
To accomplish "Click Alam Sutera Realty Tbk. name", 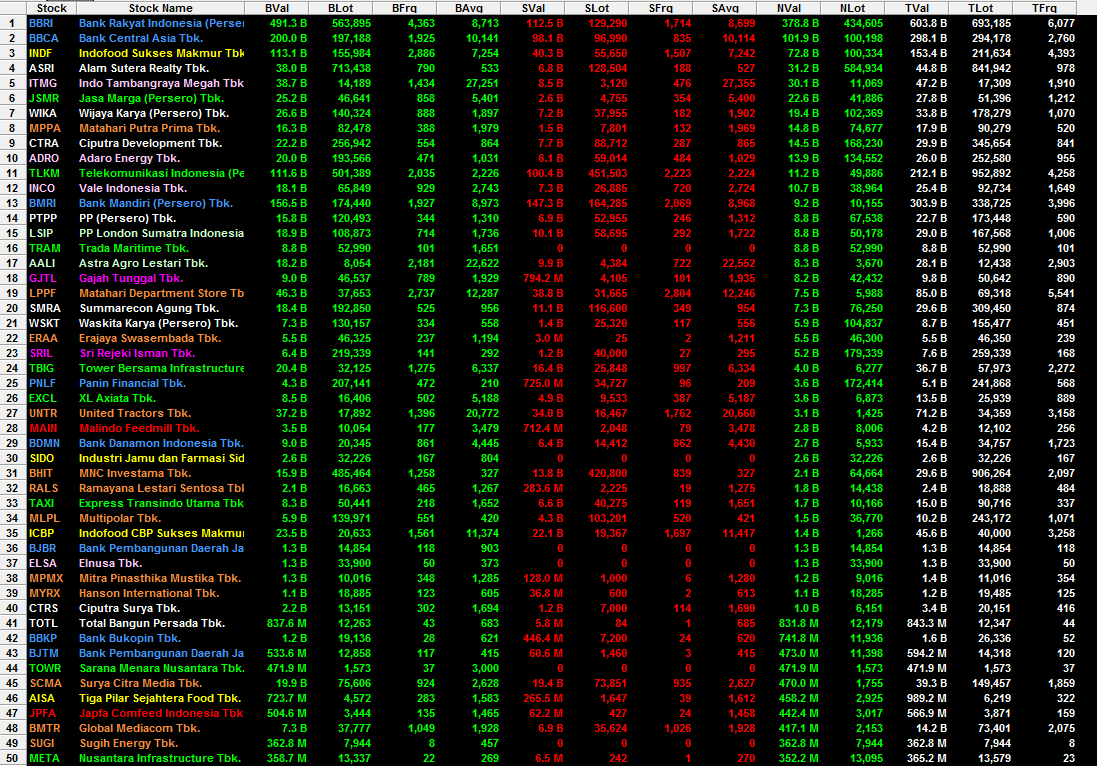I will pyautogui.click(x=145, y=69).
